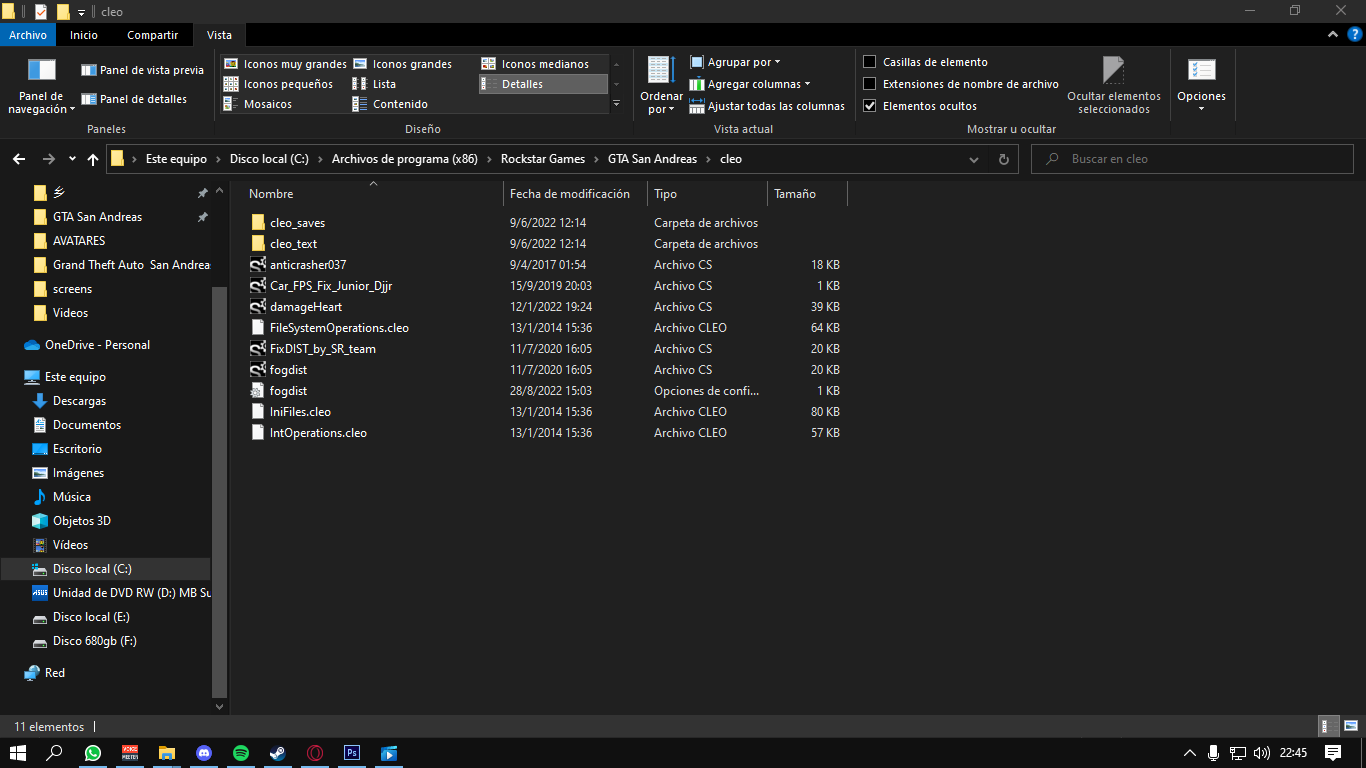Switch to the Compartir ribbon tab

tap(152, 35)
